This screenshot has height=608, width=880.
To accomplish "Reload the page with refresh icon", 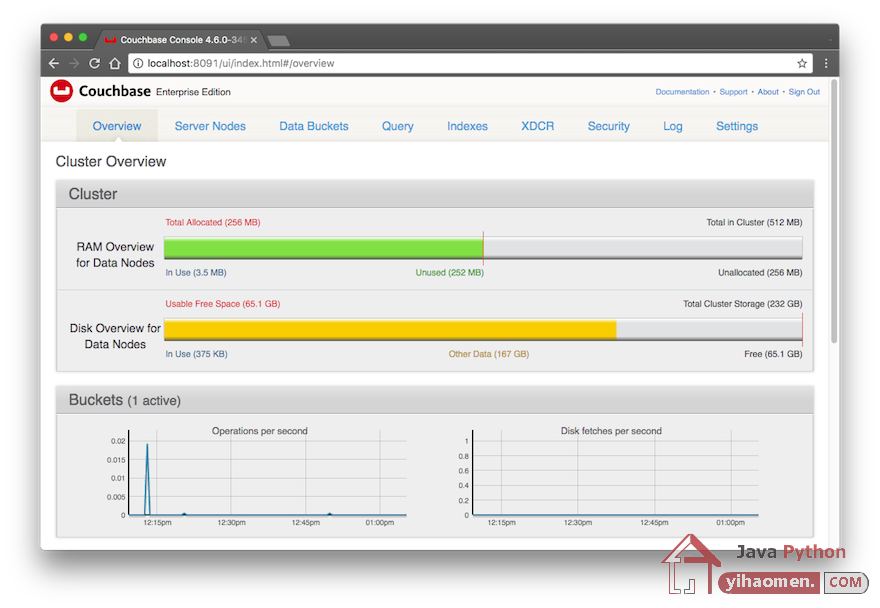I will point(94,63).
